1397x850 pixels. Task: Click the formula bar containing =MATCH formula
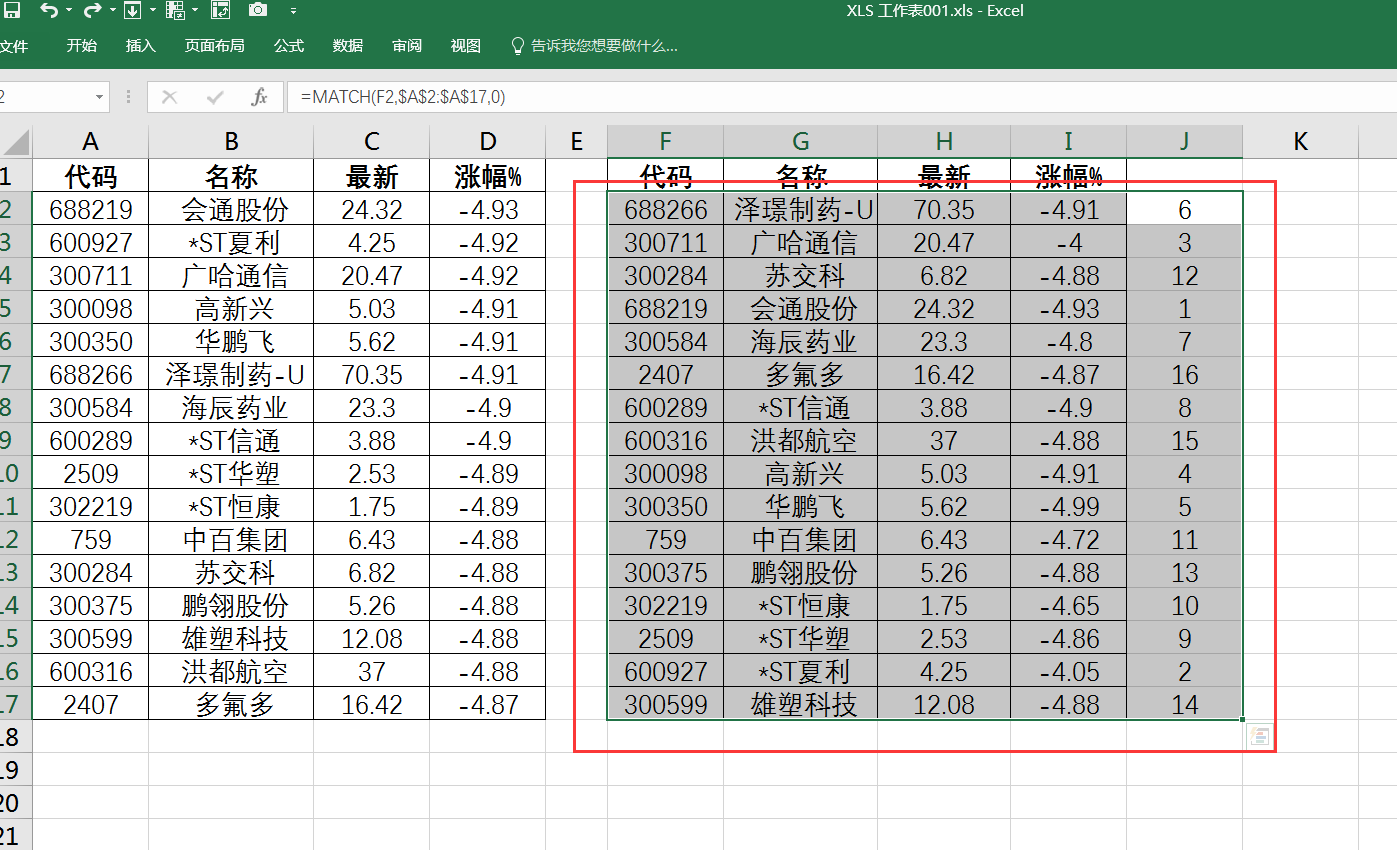pyautogui.click(x=842, y=97)
